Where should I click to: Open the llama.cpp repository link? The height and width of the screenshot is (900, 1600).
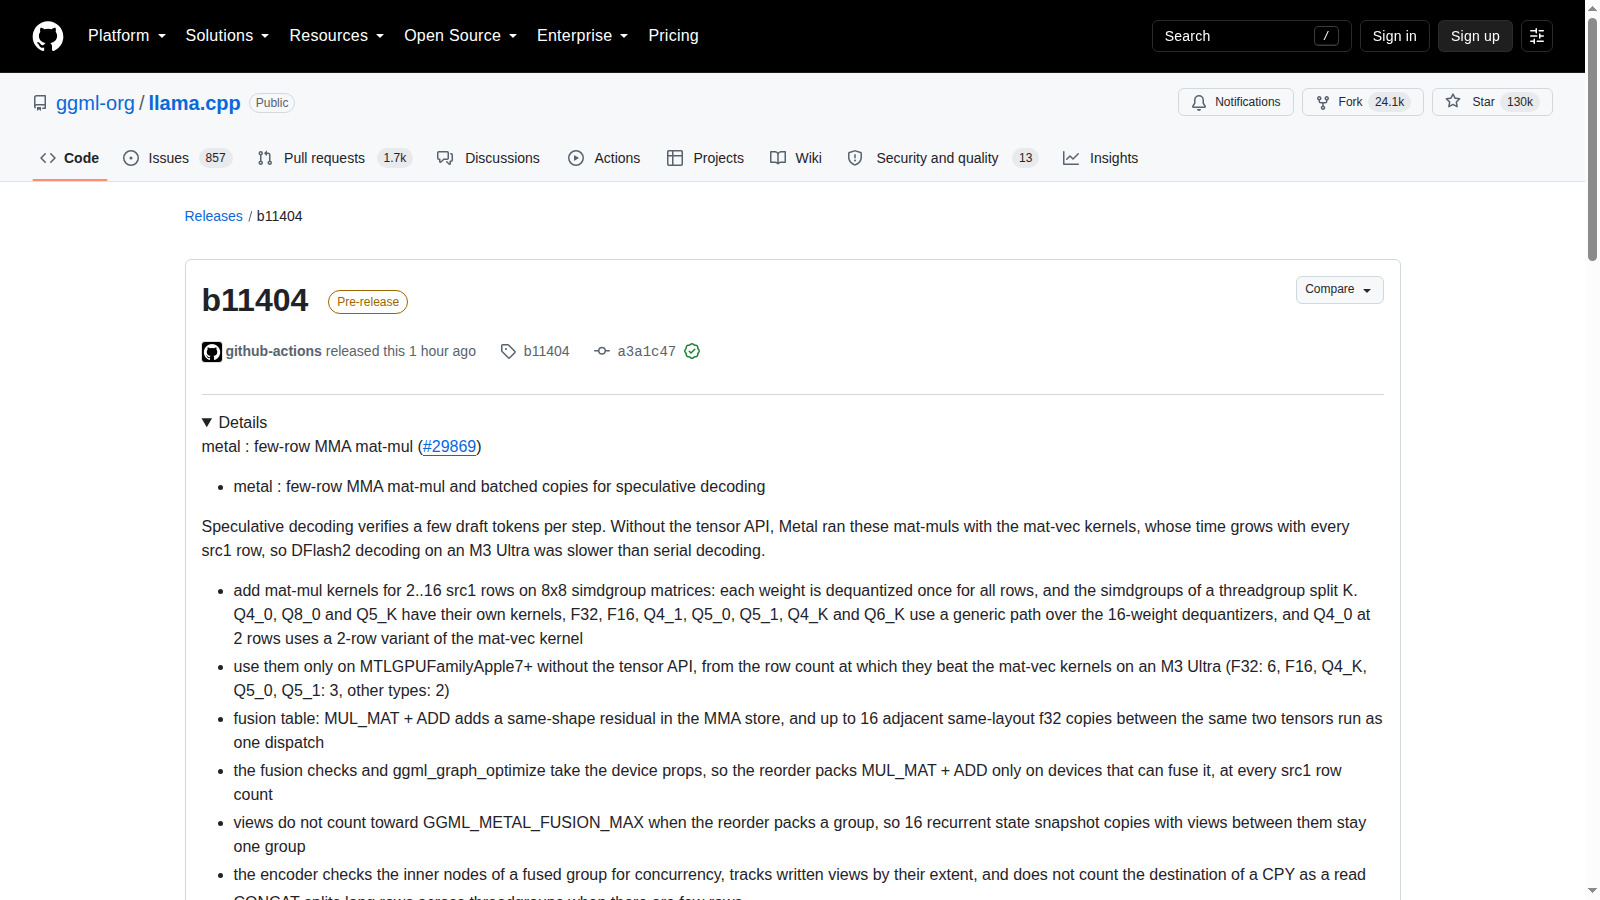(195, 103)
